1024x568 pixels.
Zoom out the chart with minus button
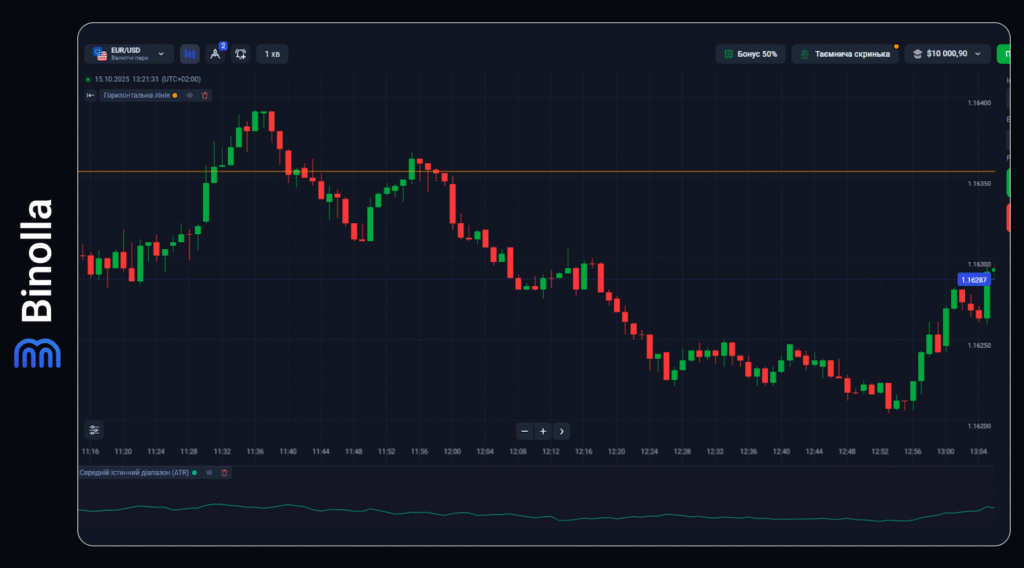click(524, 431)
